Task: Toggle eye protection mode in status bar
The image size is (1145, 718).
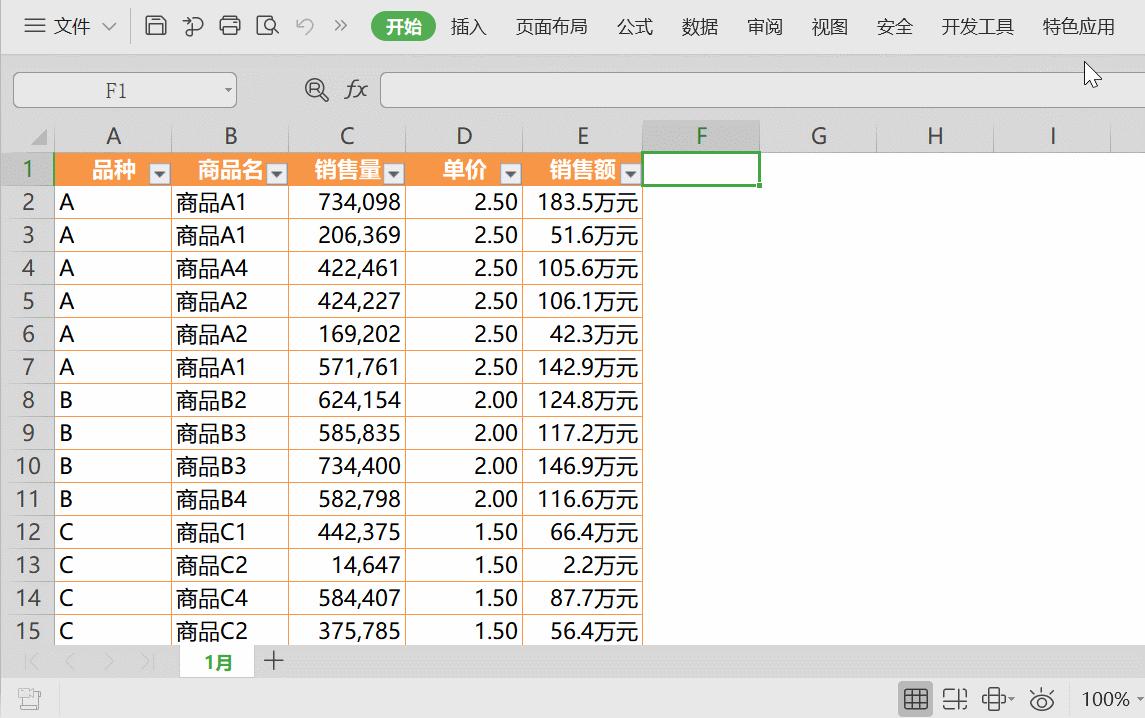Action: coord(1043,698)
